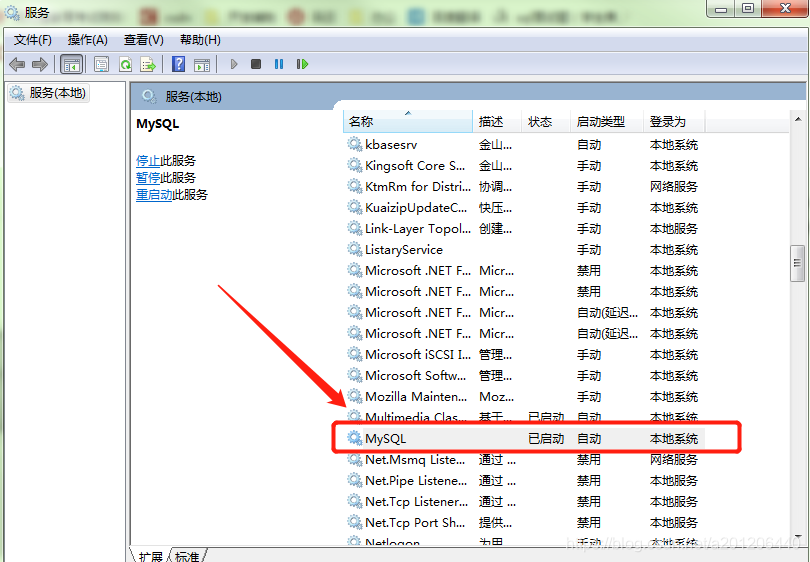
Task: Click the Export List toolbar icon
Action: 148,65
